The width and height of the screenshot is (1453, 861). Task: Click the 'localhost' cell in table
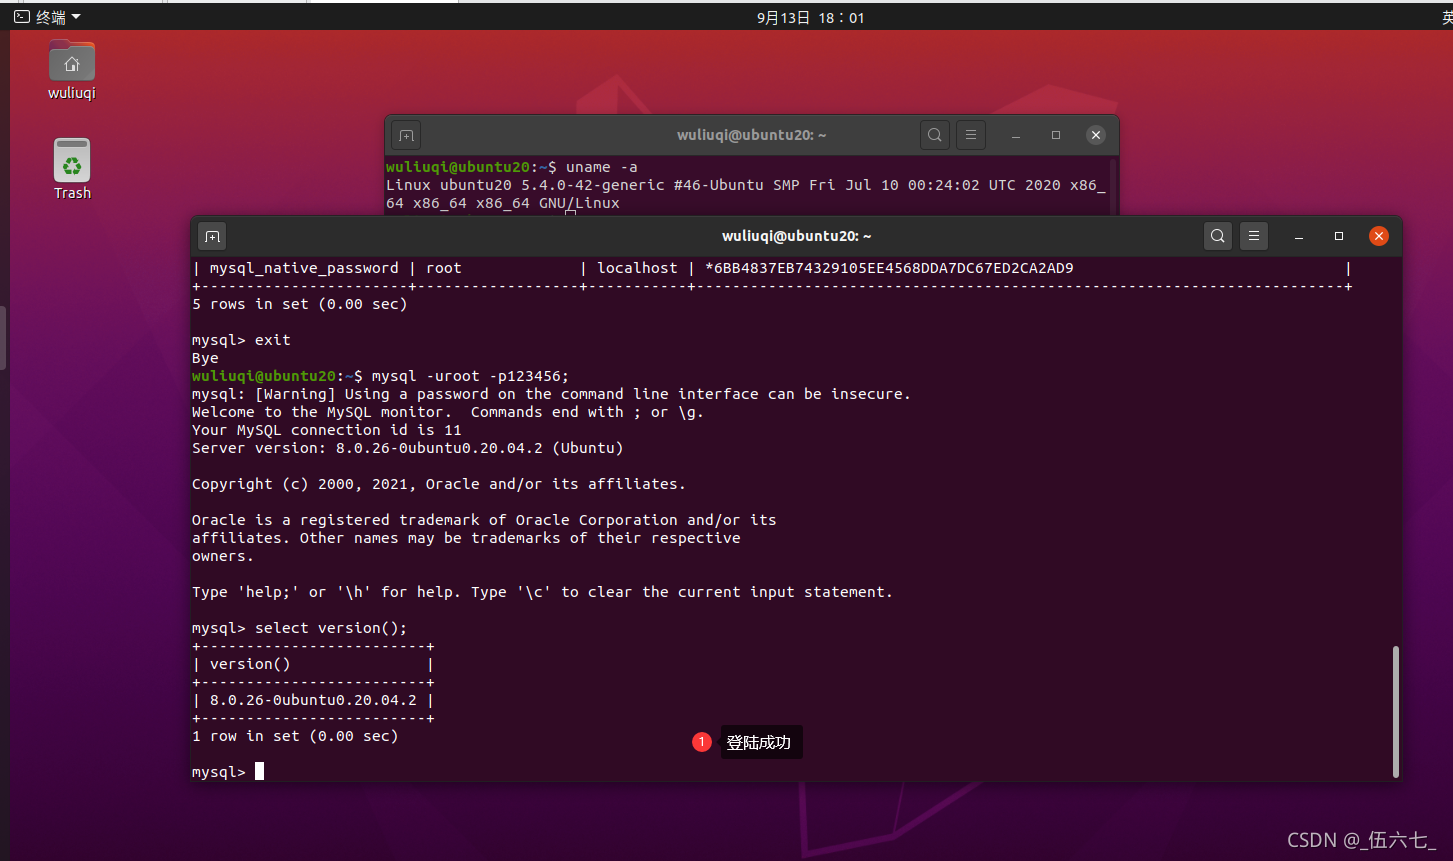(637, 268)
